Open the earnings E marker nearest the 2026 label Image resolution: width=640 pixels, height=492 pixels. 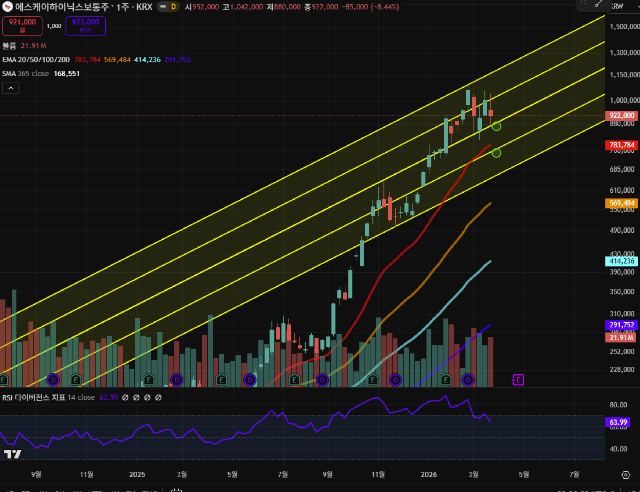click(x=446, y=380)
